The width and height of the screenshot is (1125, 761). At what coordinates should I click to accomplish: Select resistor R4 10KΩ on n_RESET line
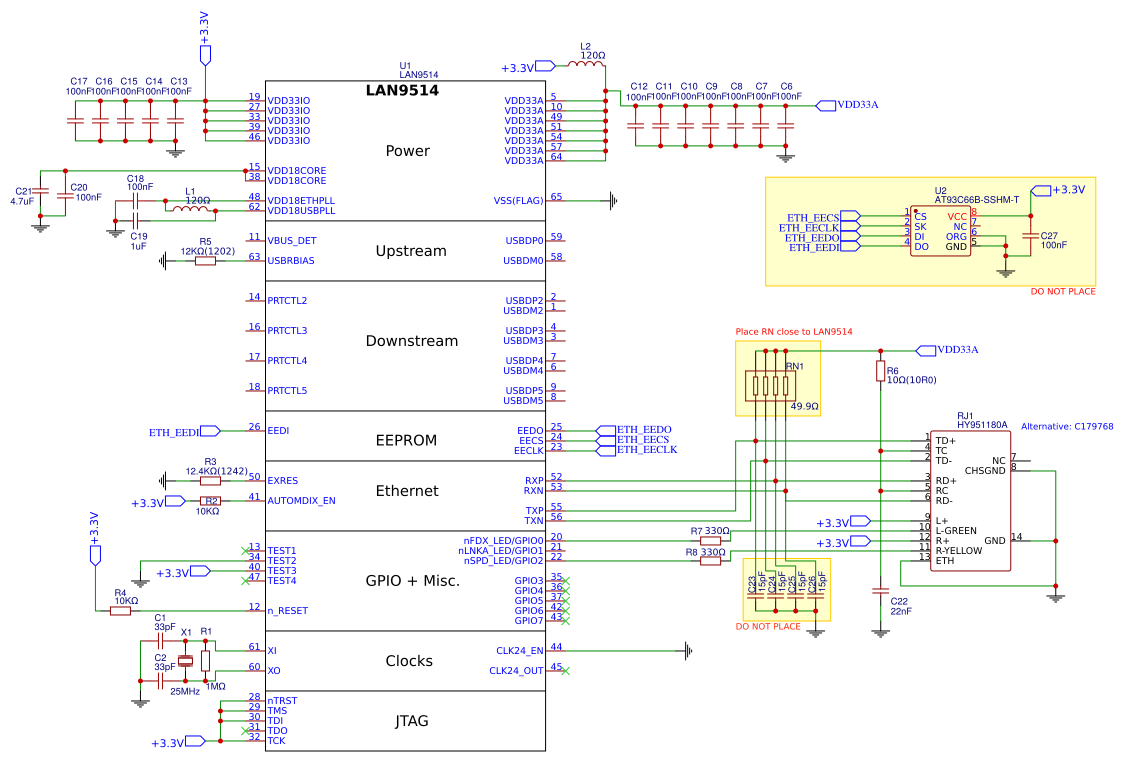click(x=121, y=611)
